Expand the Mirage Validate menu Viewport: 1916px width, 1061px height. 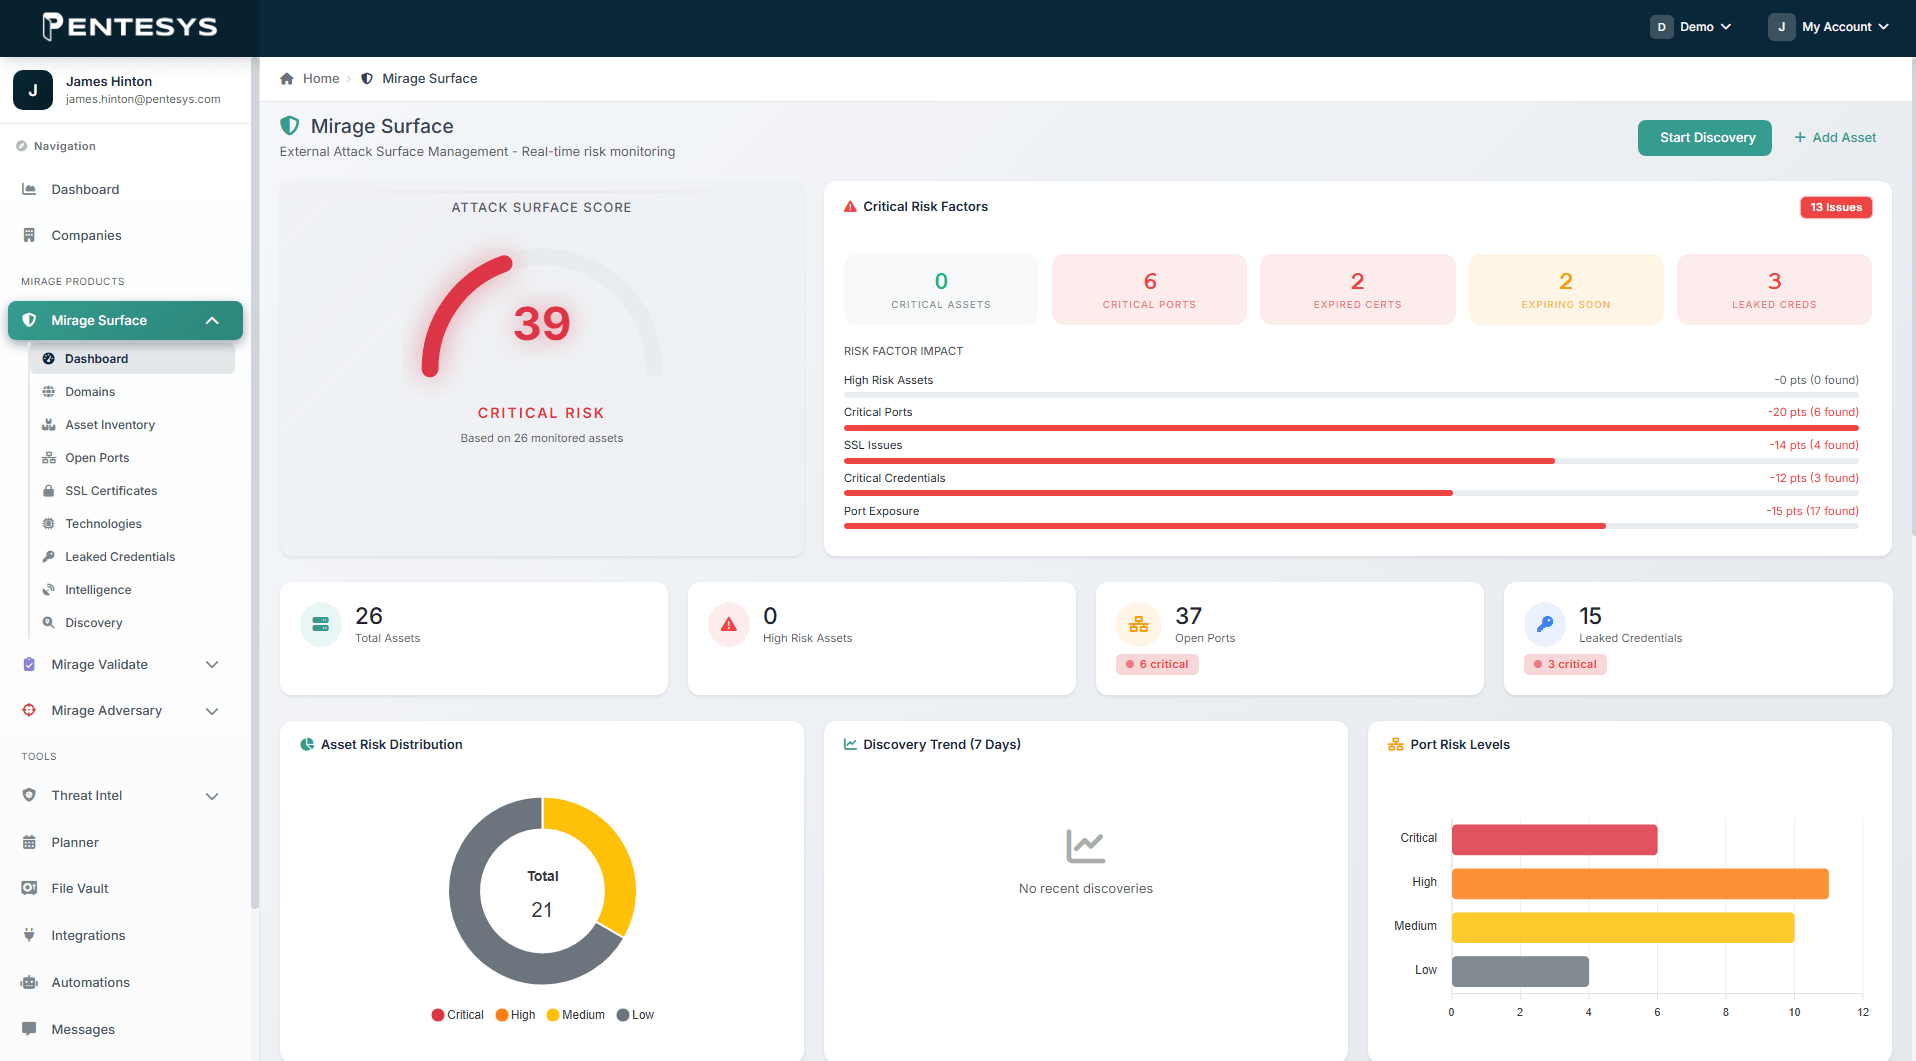click(x=125, y=664)
